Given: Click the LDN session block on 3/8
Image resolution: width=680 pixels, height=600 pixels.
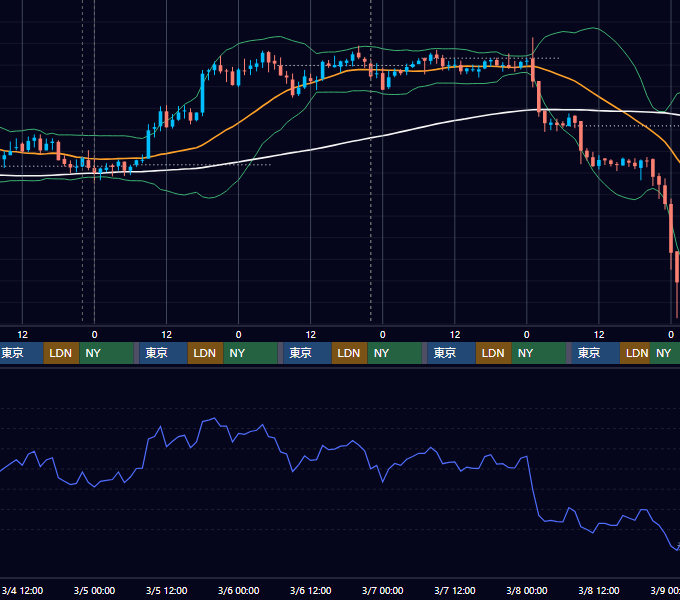Looking at the screenshot, I should click(635, 353).
